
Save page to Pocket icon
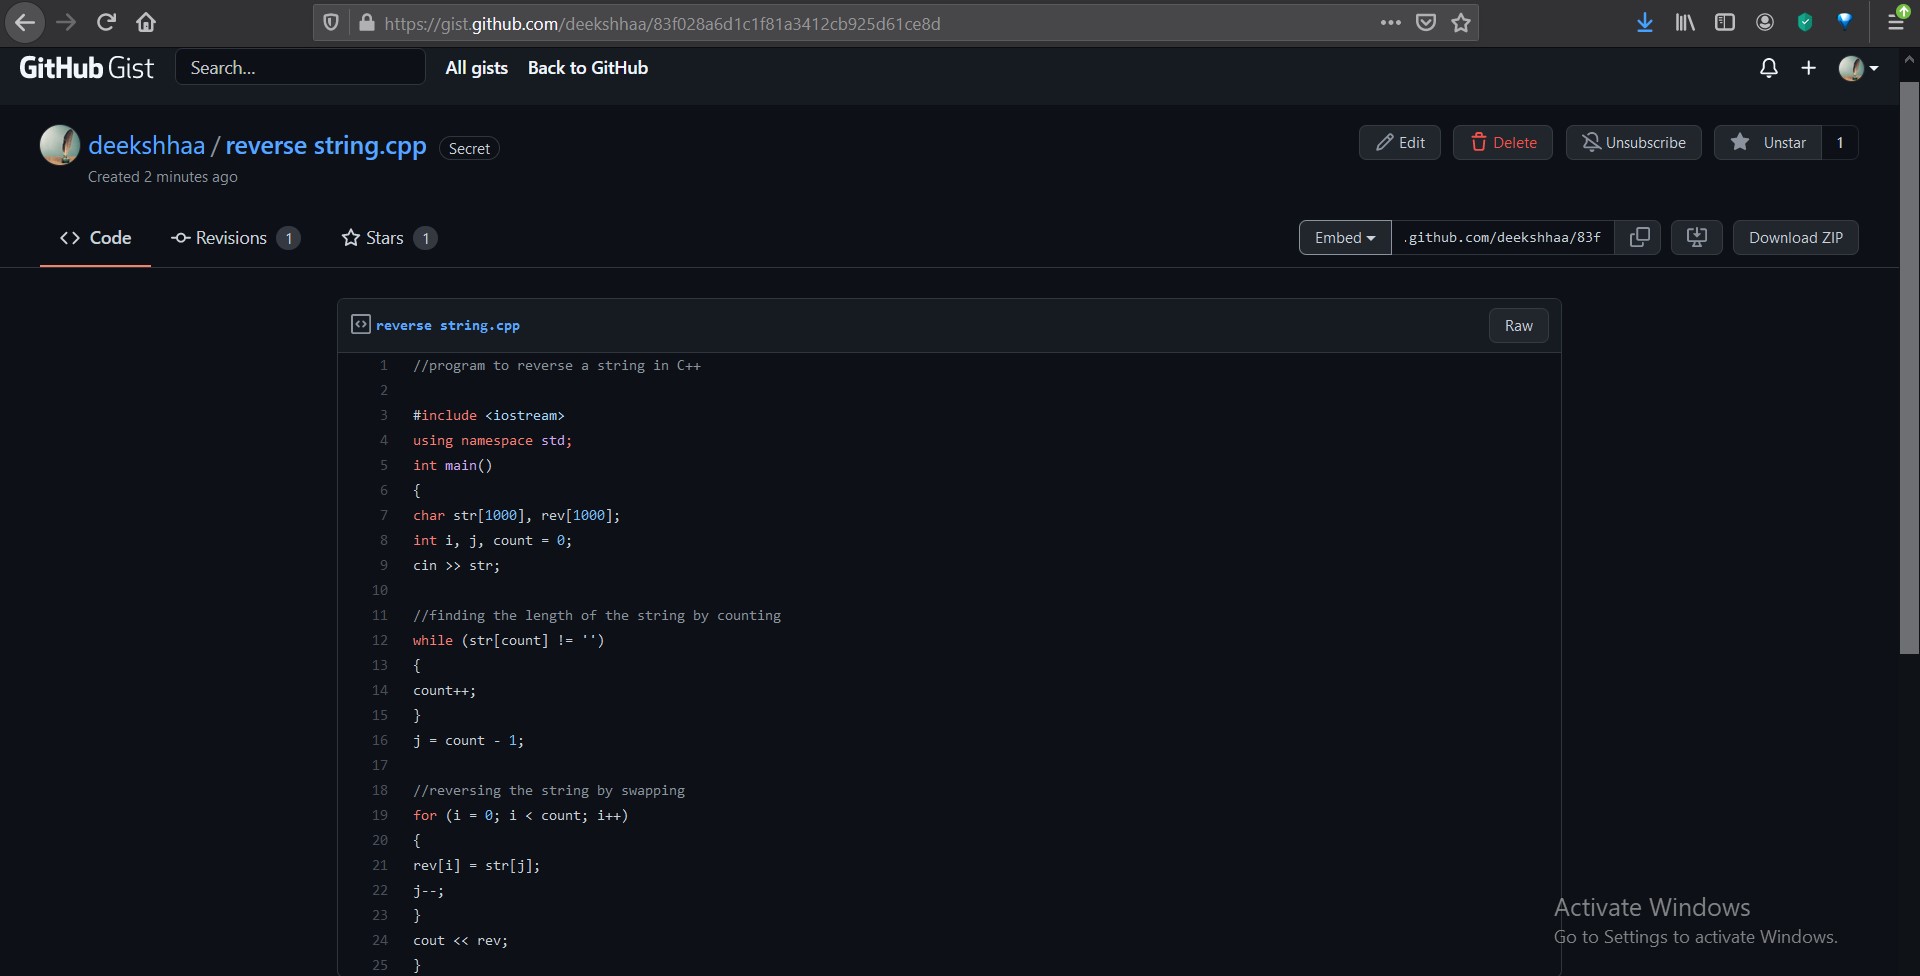point(1426,23)
